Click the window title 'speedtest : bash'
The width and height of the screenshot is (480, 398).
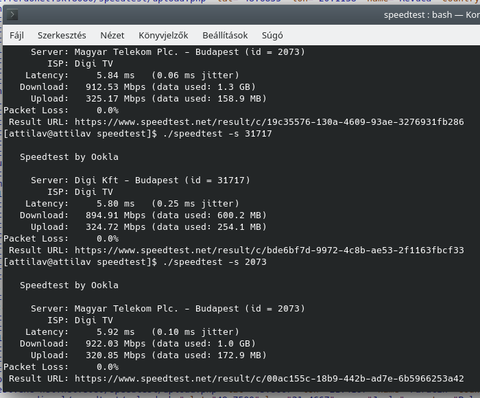pos(418,15)
